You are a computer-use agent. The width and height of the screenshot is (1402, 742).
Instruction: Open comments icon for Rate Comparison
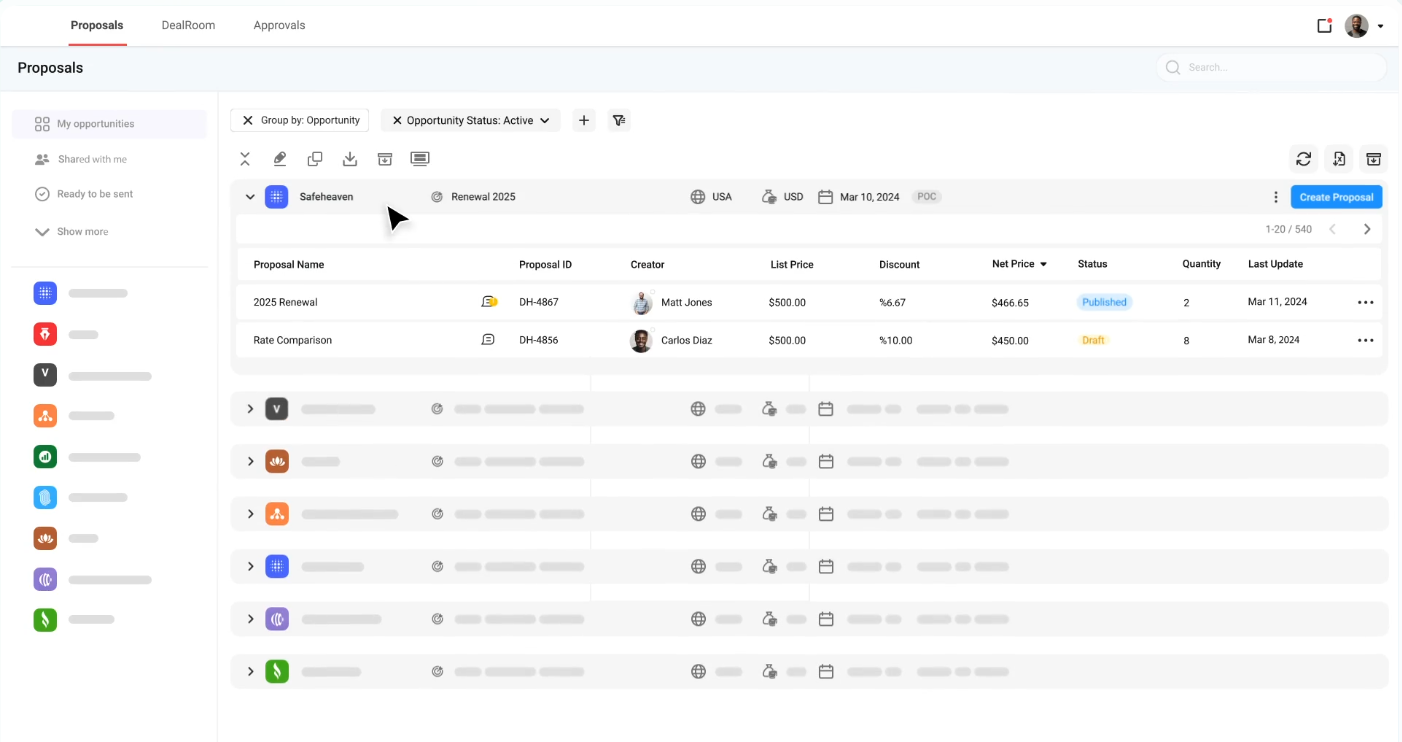point(488,340)
